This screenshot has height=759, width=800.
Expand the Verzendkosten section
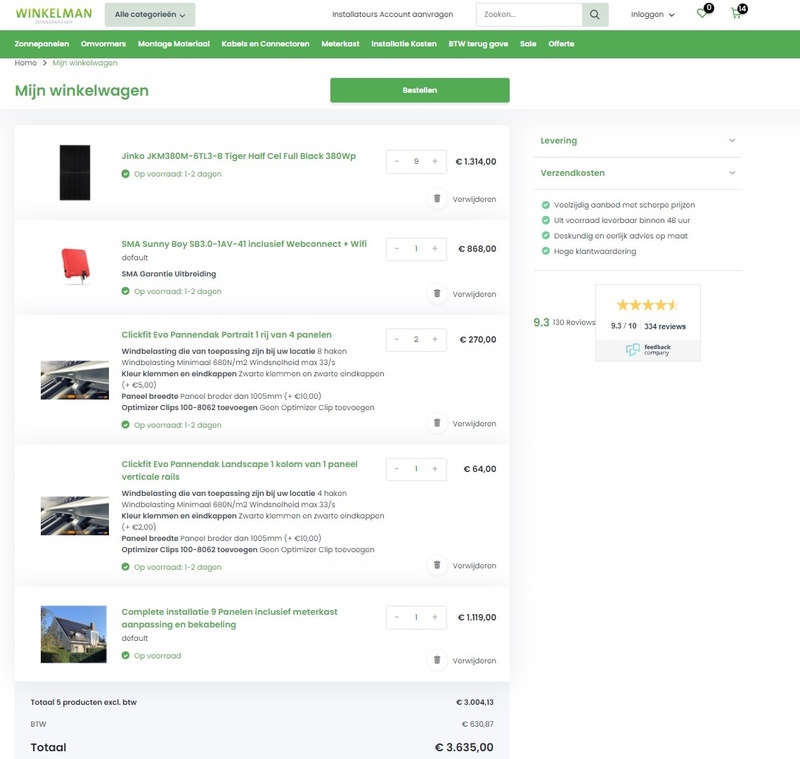[637, 173]
